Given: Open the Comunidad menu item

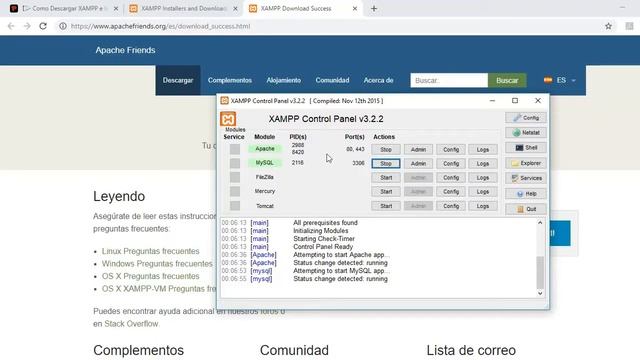Looking at the screenshot, I should [x=332, y=80].
